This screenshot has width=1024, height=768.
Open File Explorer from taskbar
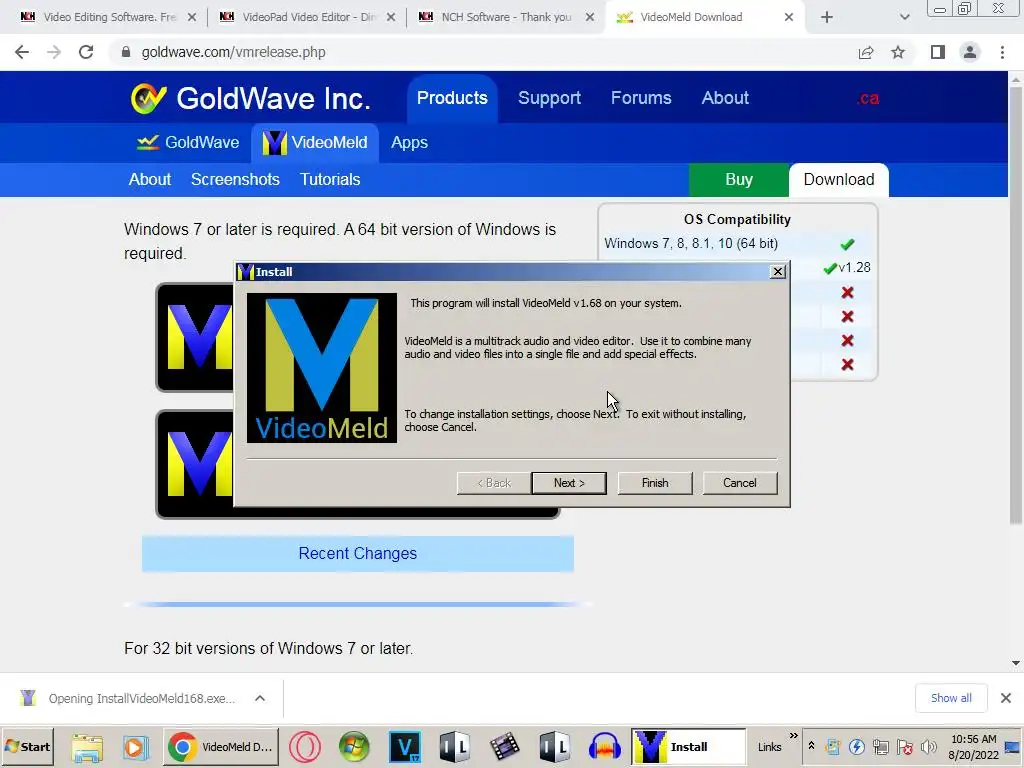(x=87, y=747)
